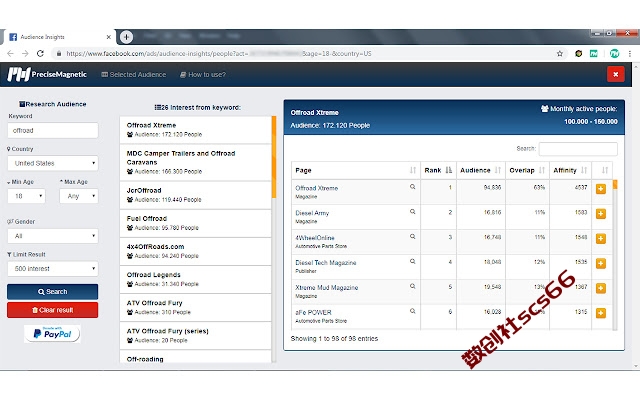Sort table by Page column
640x400 pixels.
point(356,170)
